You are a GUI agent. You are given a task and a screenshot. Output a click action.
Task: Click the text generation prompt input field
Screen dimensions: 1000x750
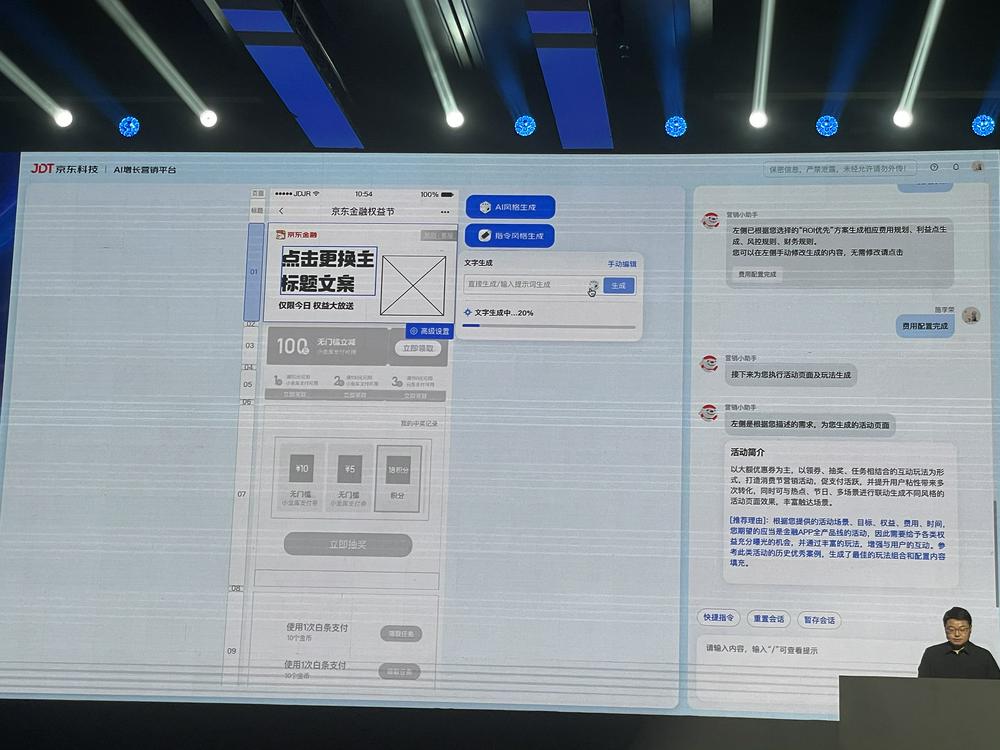tap(525, 285)
